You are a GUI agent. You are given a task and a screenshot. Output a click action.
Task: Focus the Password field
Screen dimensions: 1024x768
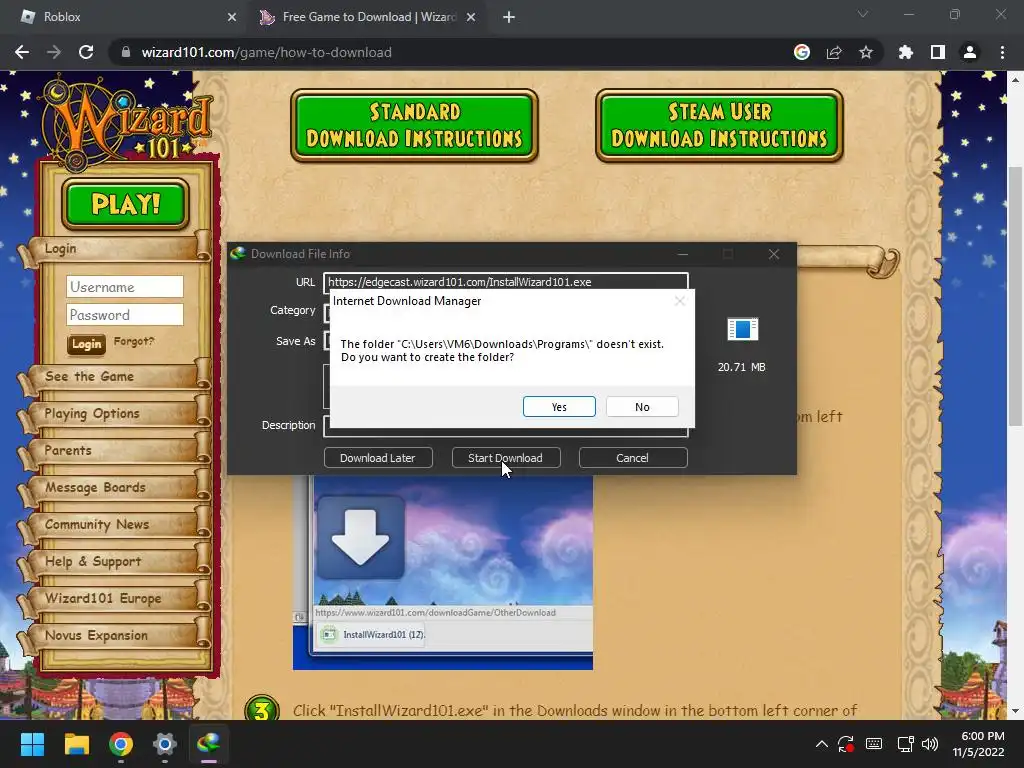[125, 315]
